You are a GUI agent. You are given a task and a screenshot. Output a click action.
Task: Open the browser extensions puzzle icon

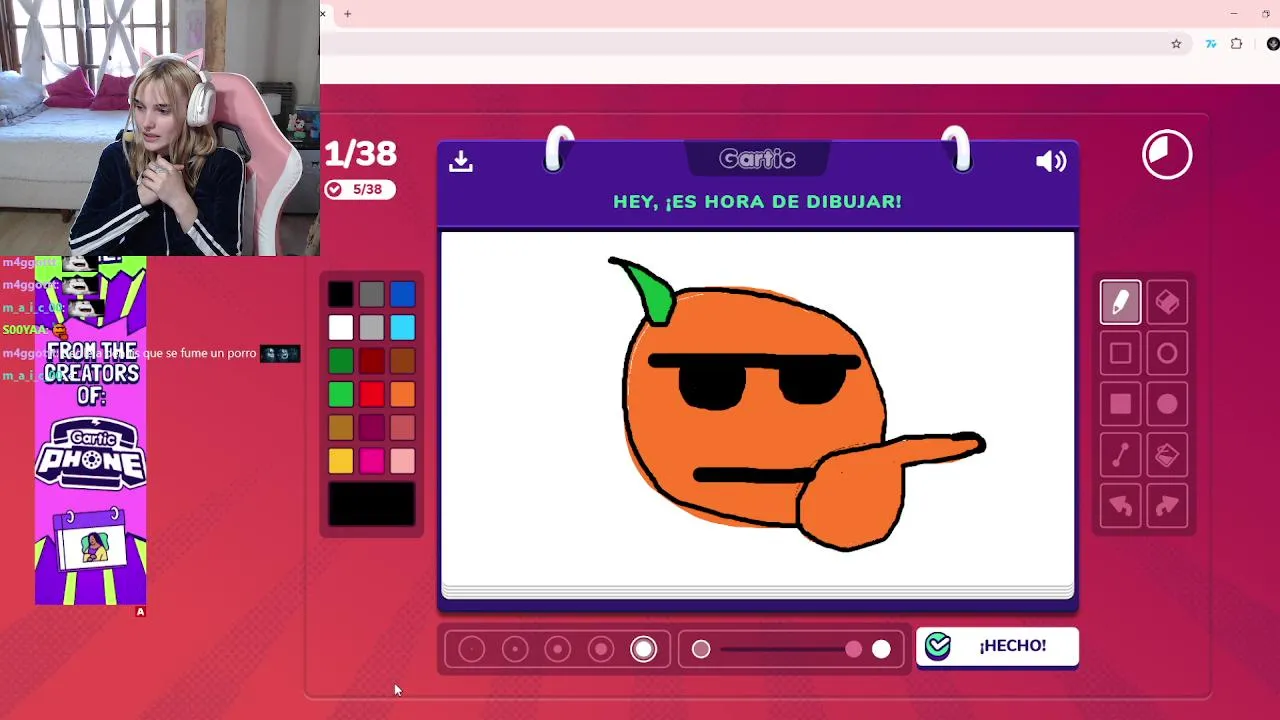tap(1237, 44)
